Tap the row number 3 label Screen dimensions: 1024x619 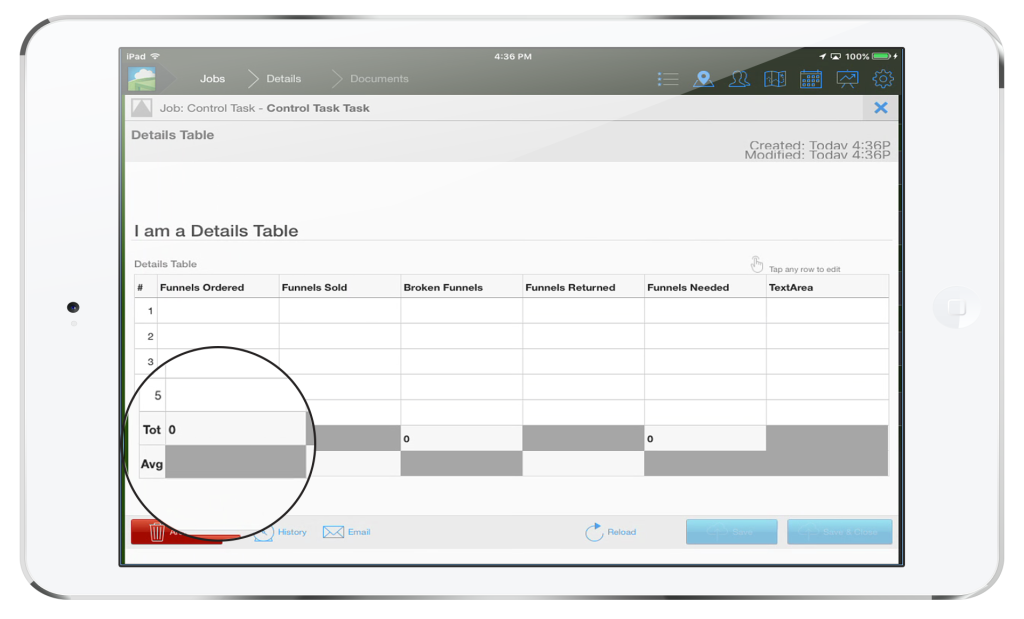[x=150, y=361]
